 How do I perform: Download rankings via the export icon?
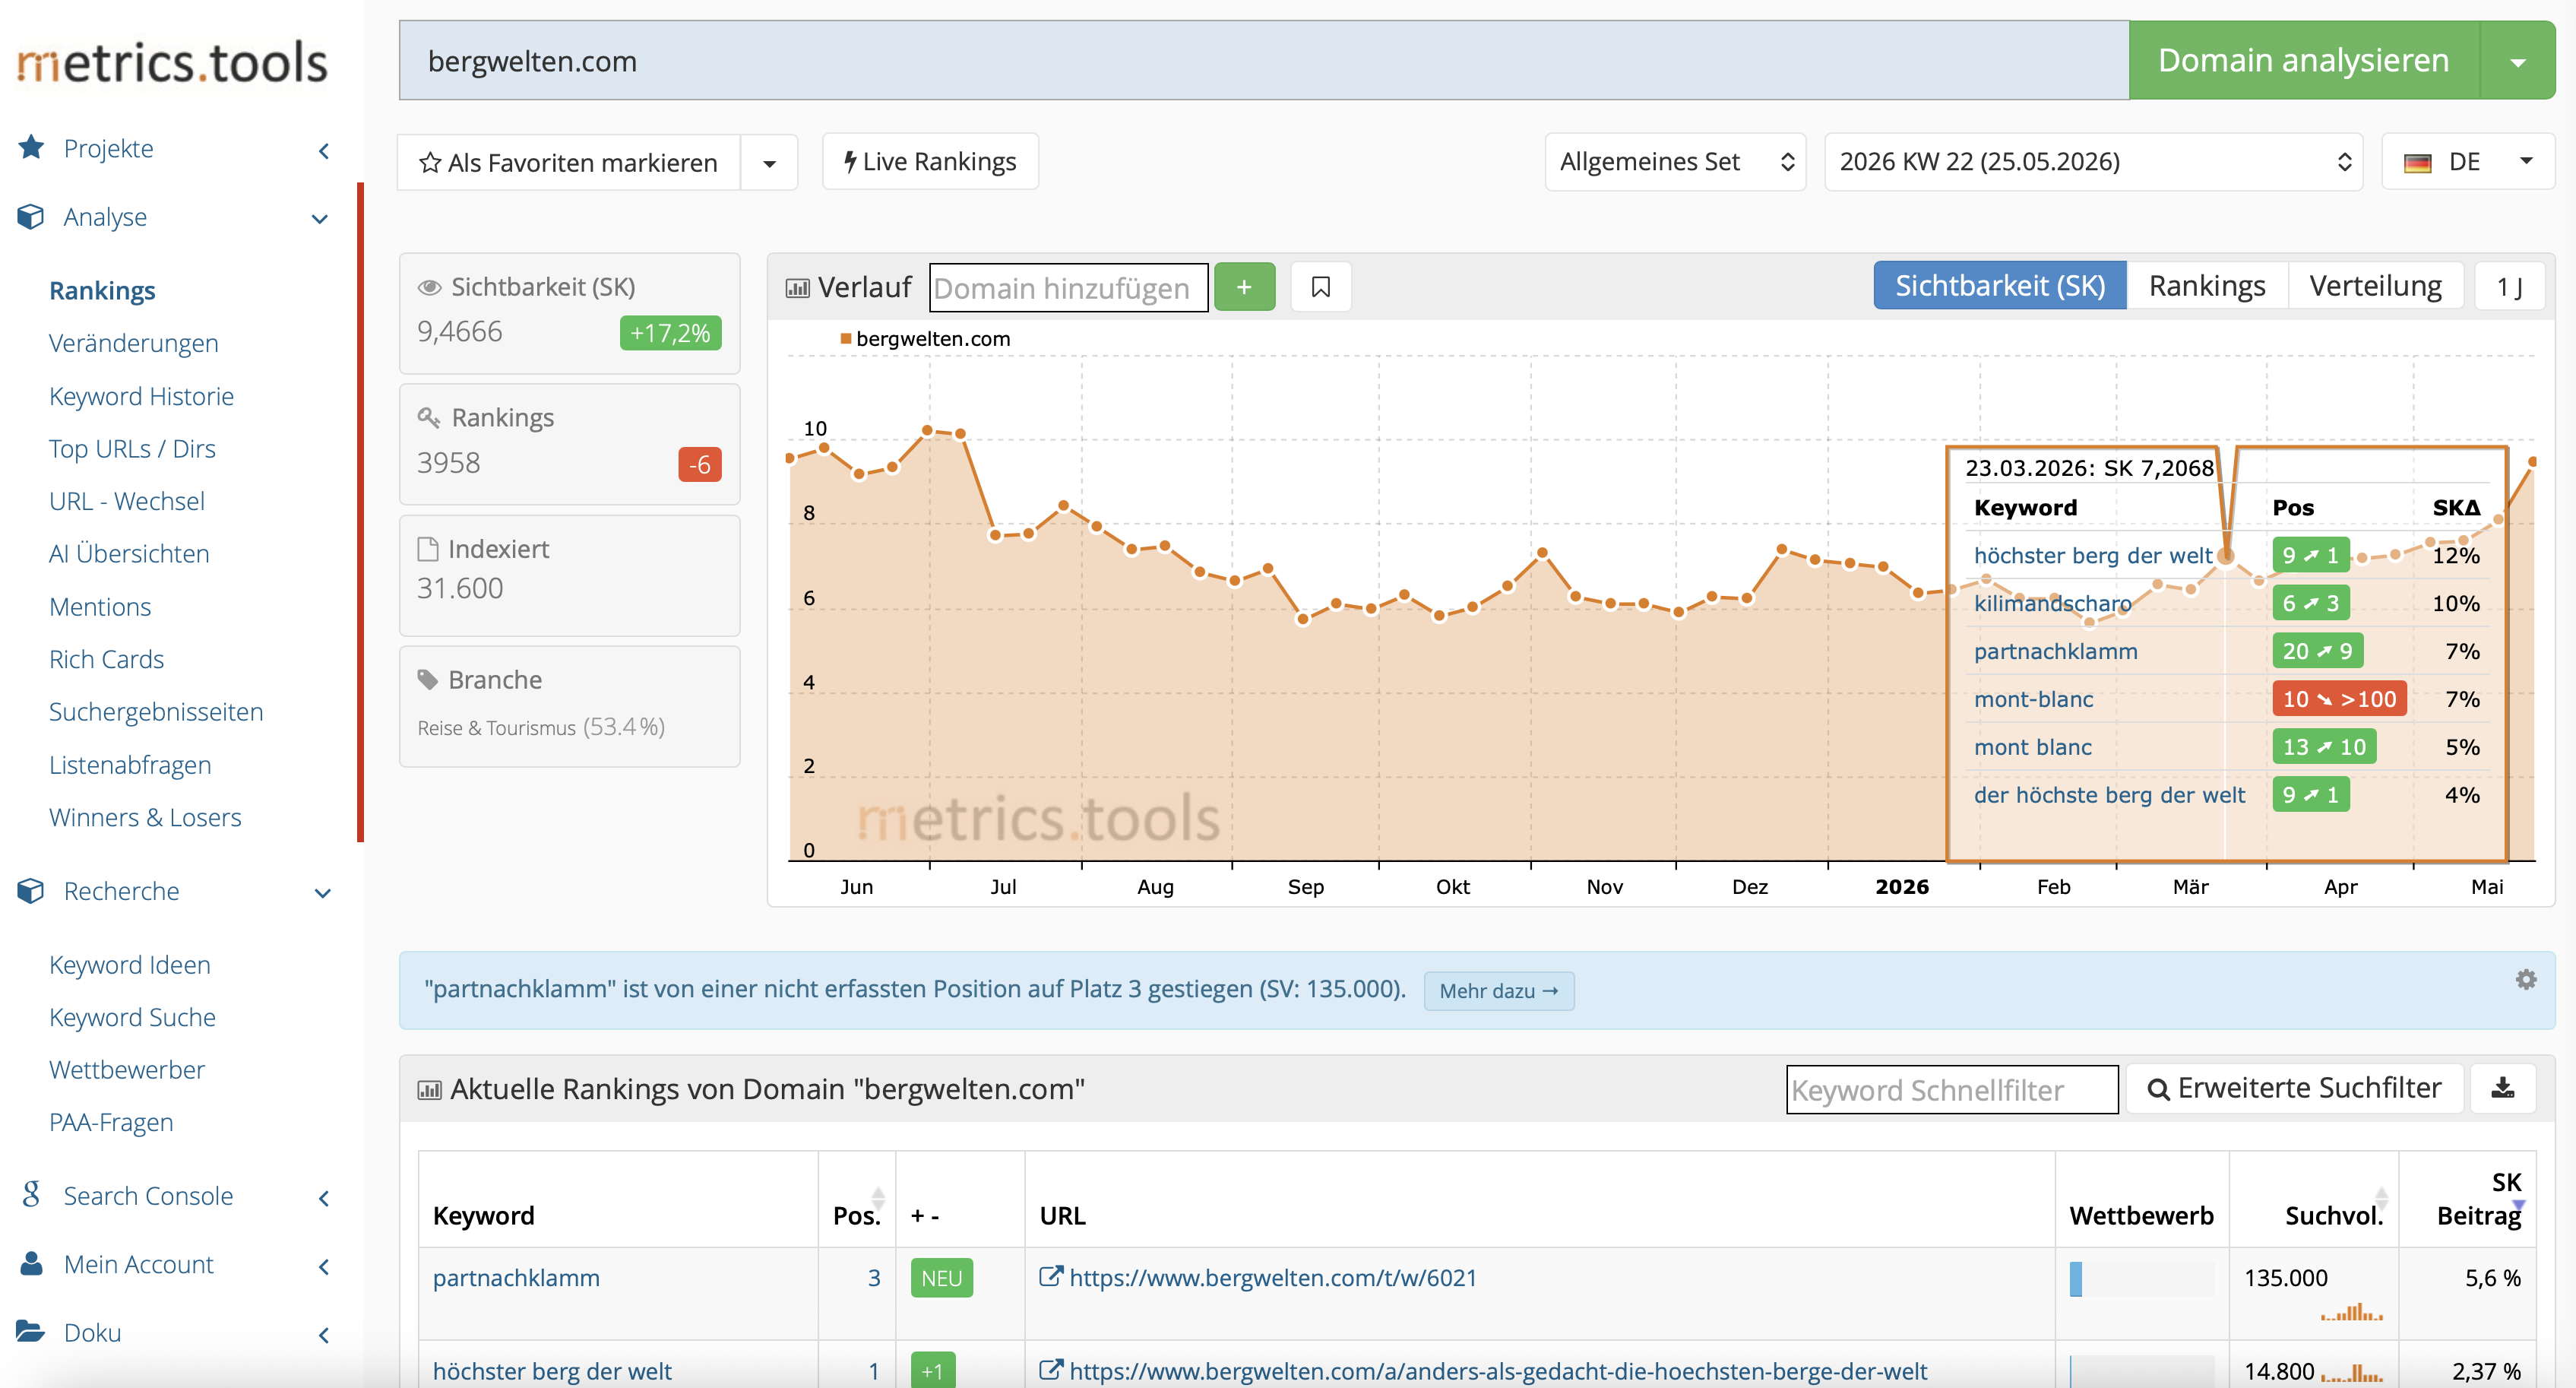coord(2502,1088)
